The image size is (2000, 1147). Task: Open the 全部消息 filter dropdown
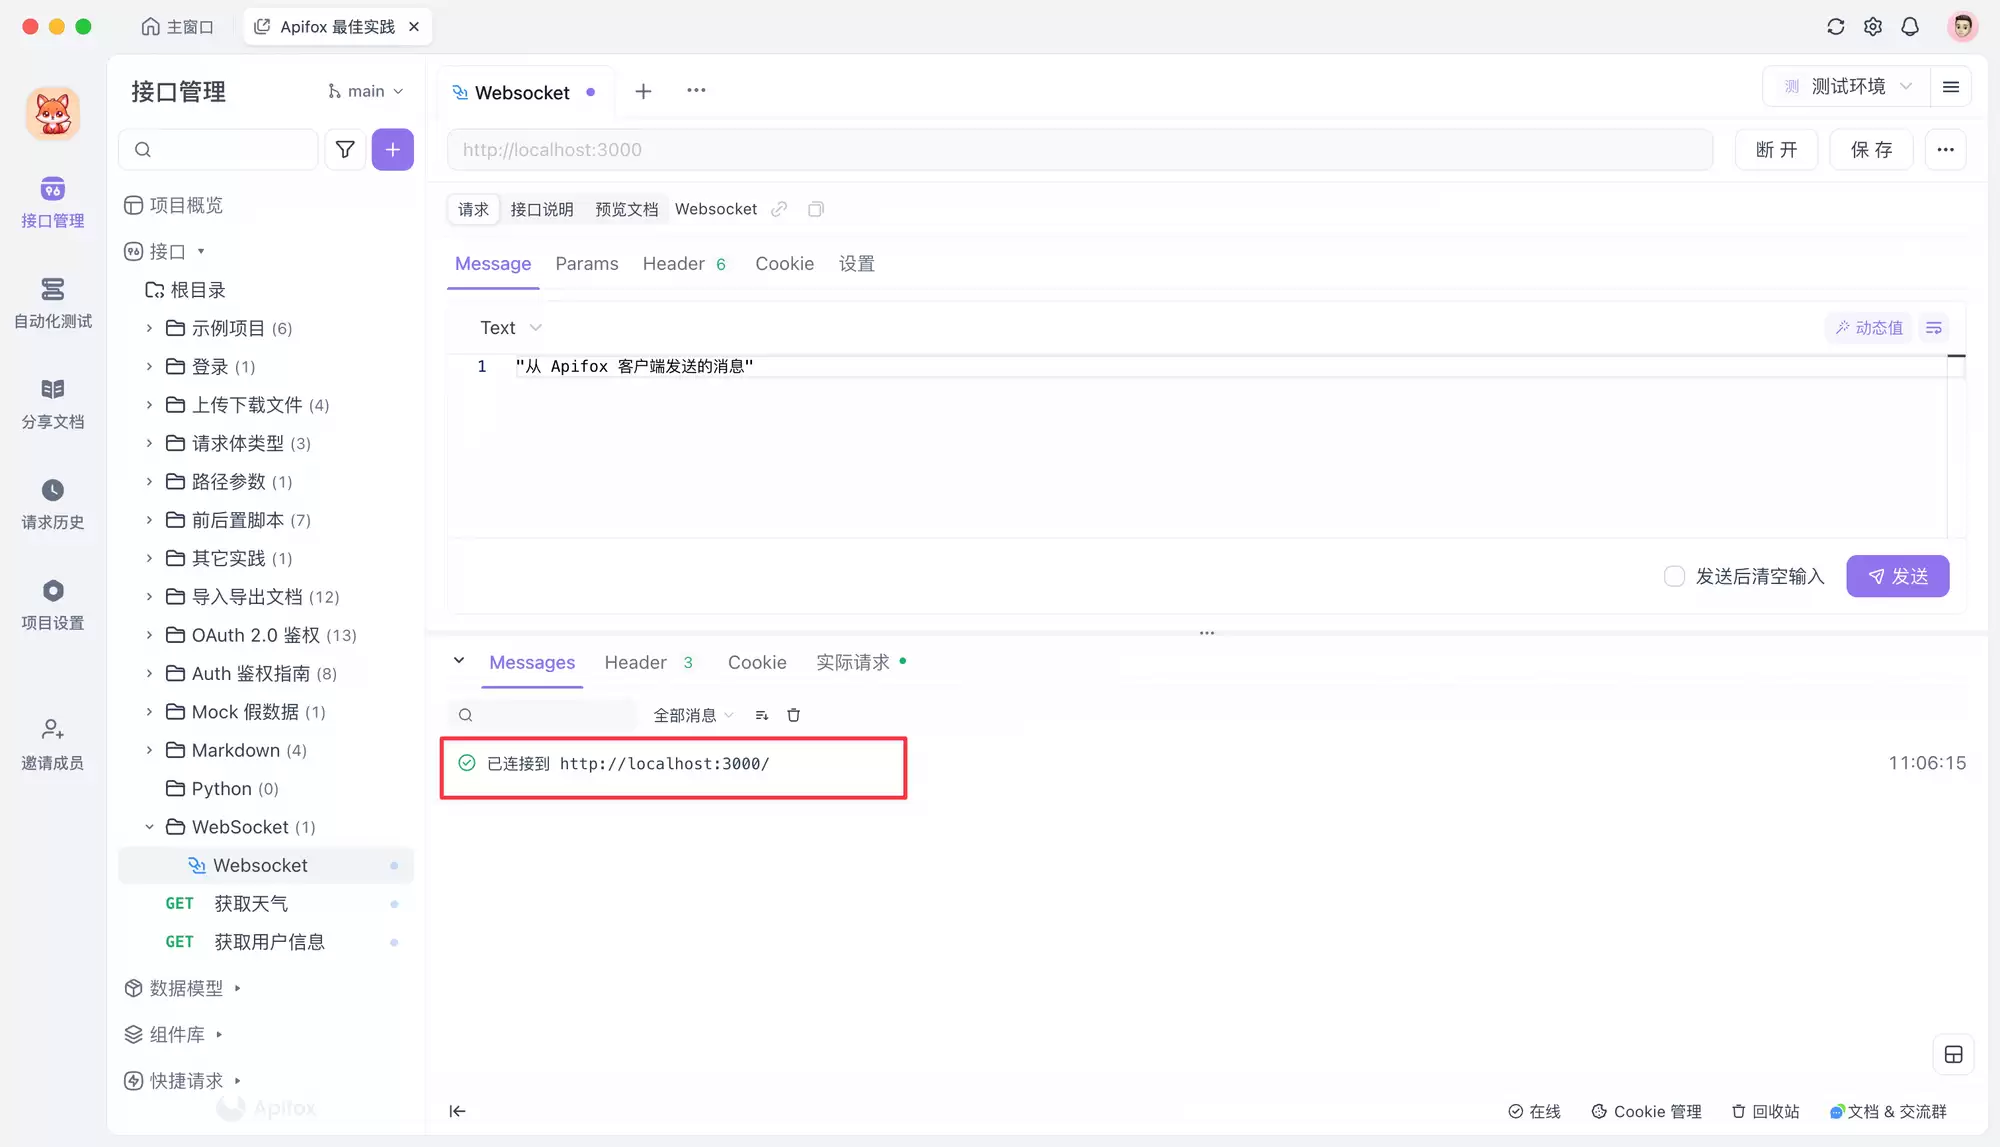(694, 715)
